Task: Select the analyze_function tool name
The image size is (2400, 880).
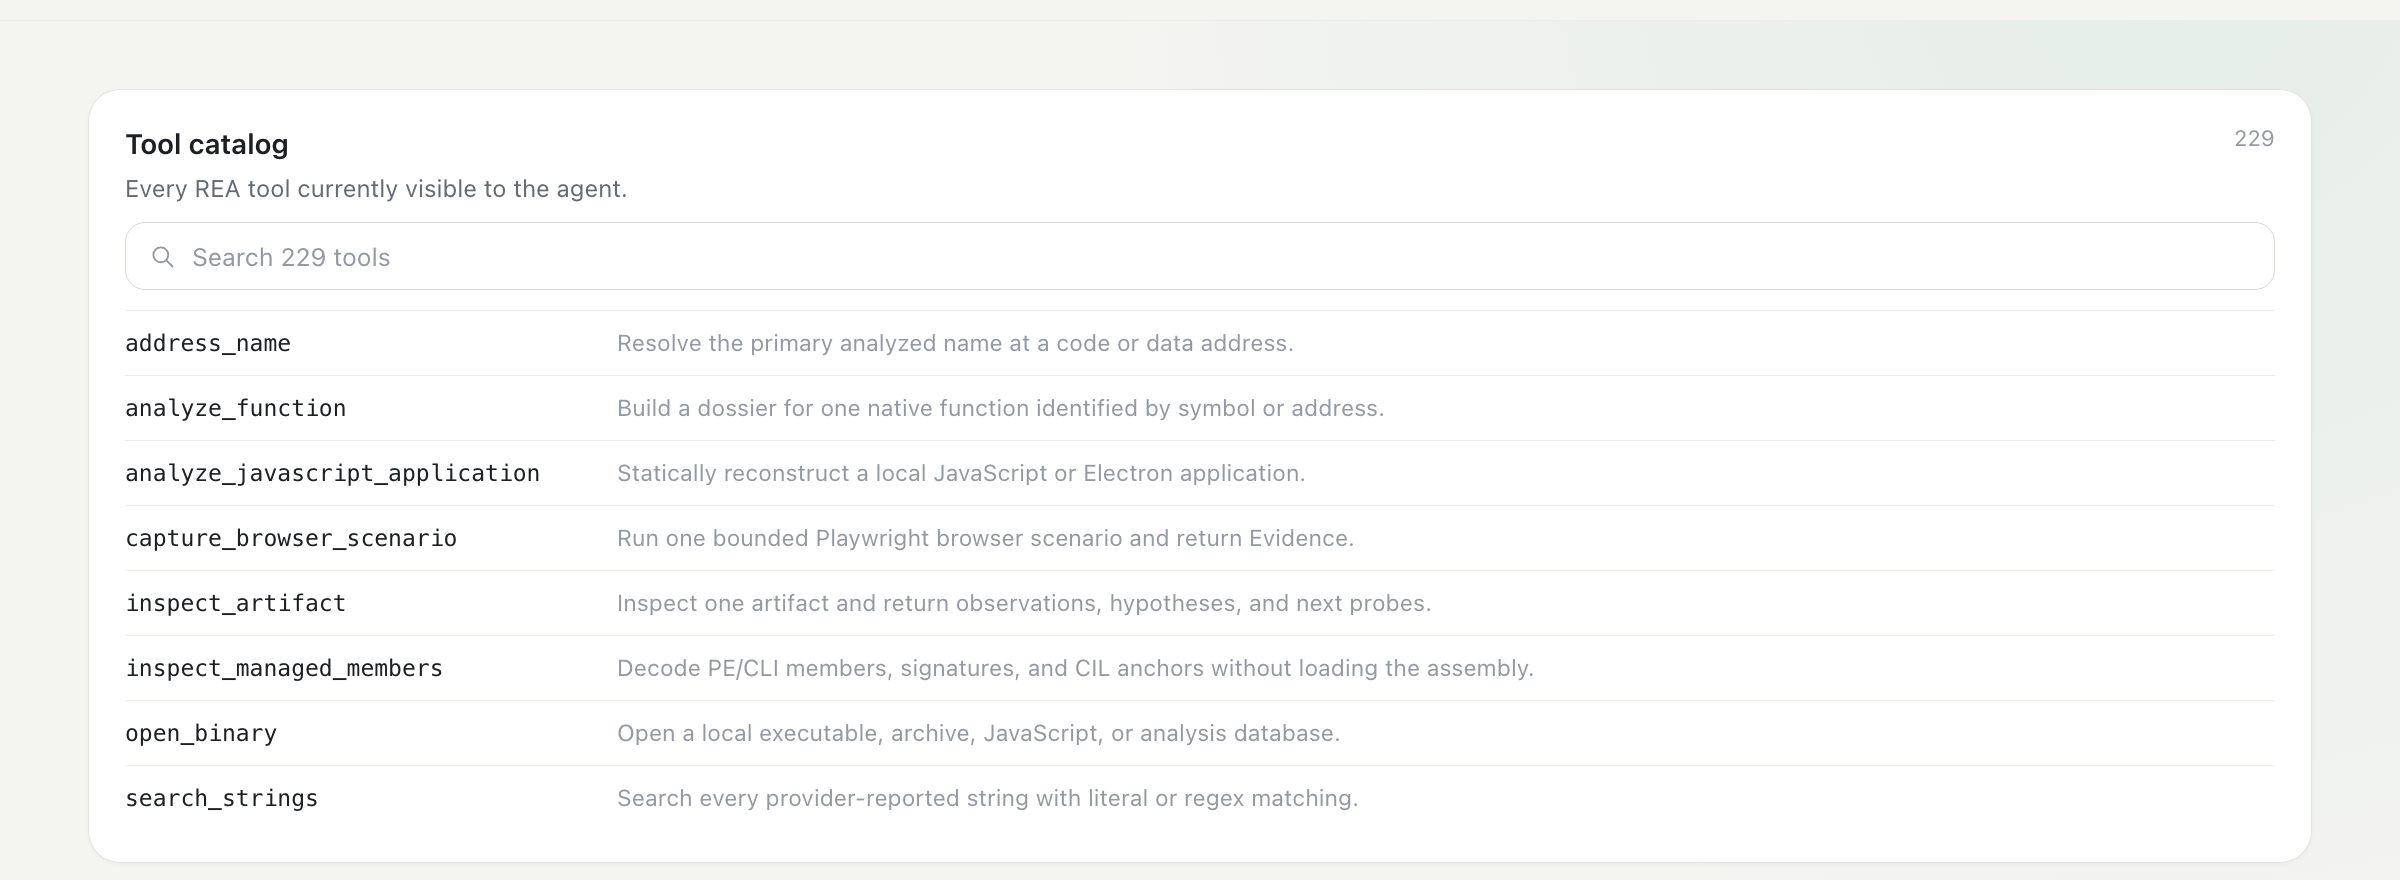Action: coord(235,408)
